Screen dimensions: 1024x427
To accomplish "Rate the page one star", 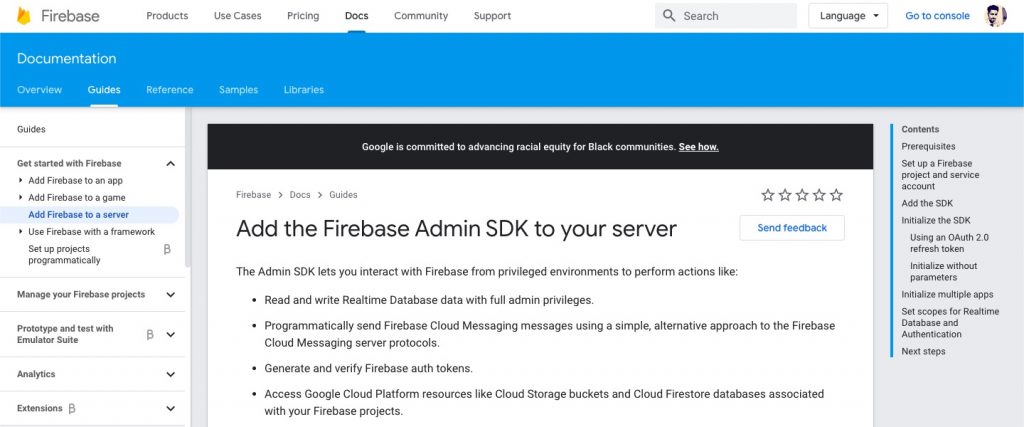I will pos(768,195).
